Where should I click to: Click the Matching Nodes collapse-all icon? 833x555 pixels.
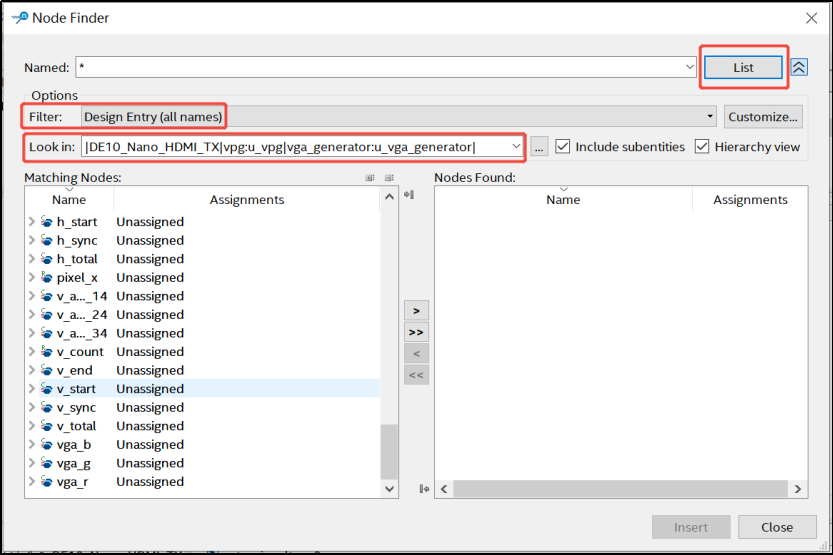click(x=389, y=178)
